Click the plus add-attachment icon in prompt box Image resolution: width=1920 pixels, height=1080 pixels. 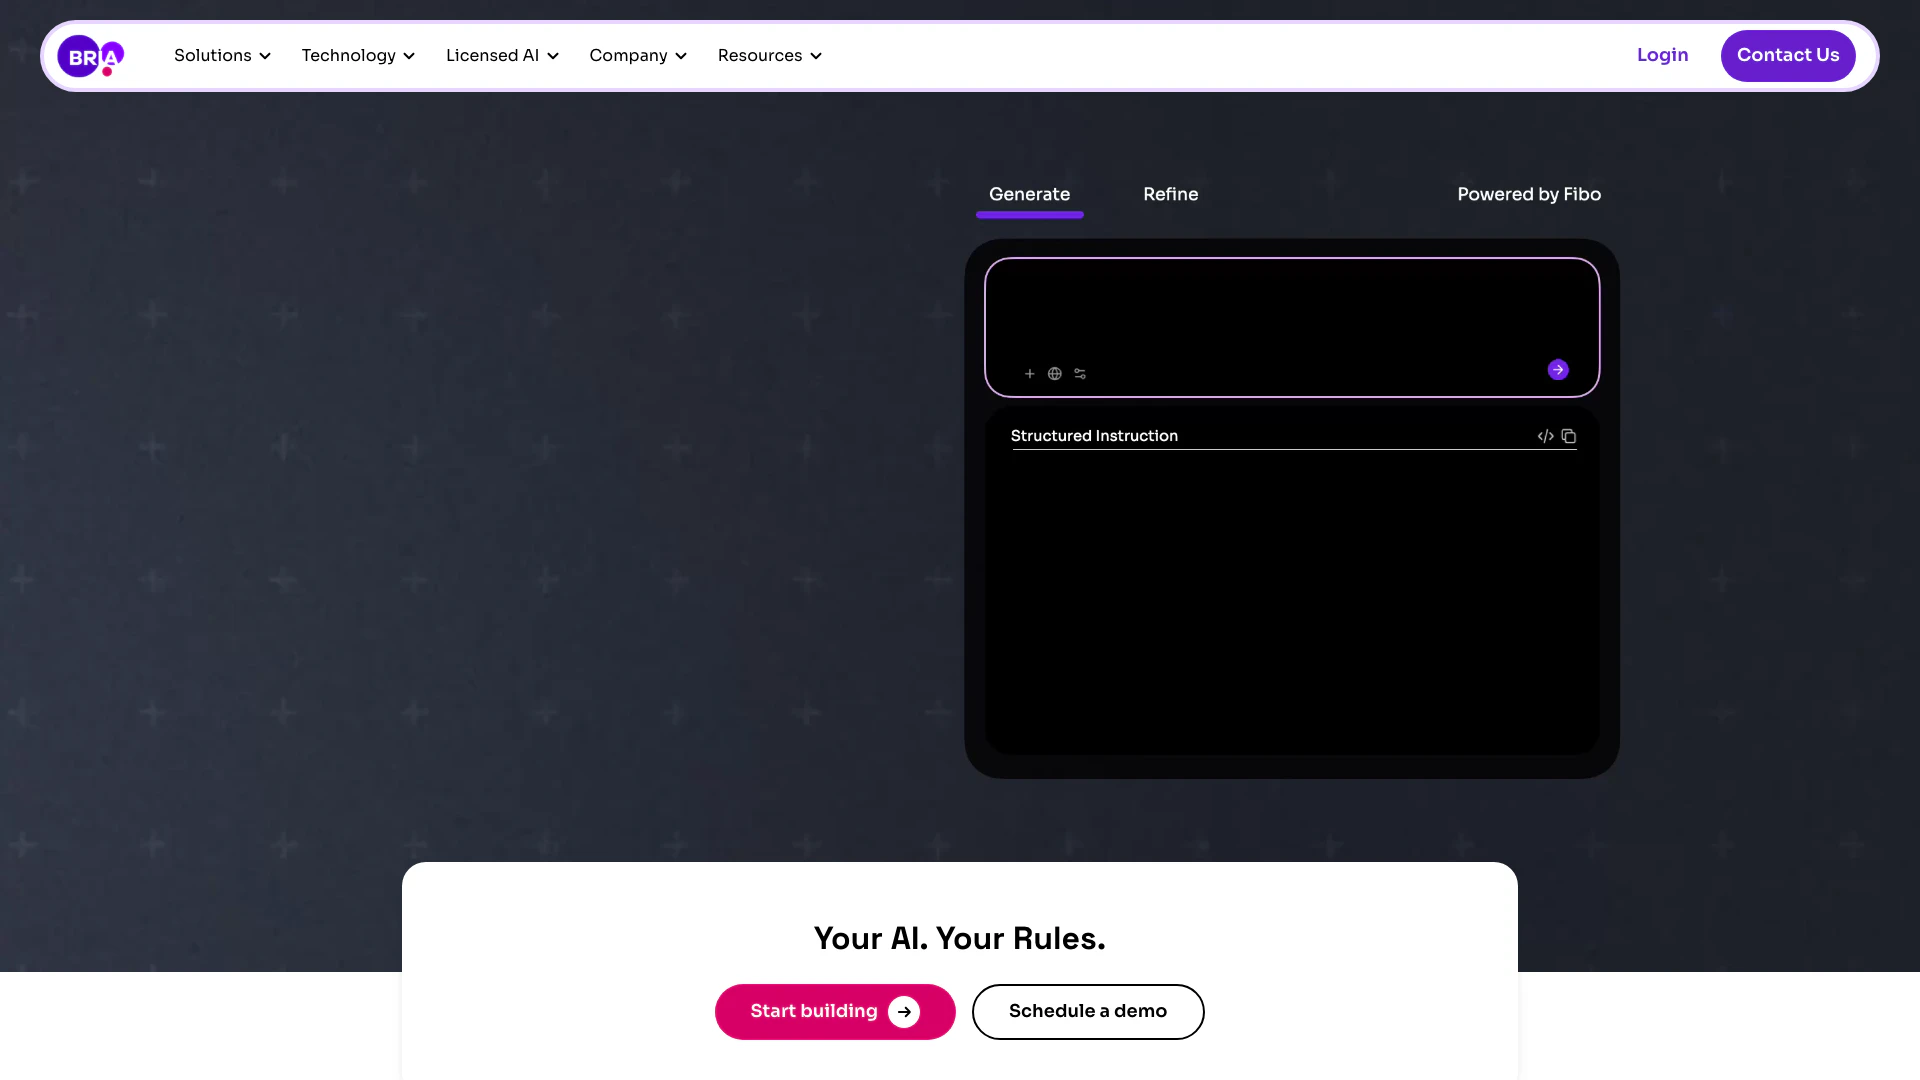click(x=1029, y=374)
